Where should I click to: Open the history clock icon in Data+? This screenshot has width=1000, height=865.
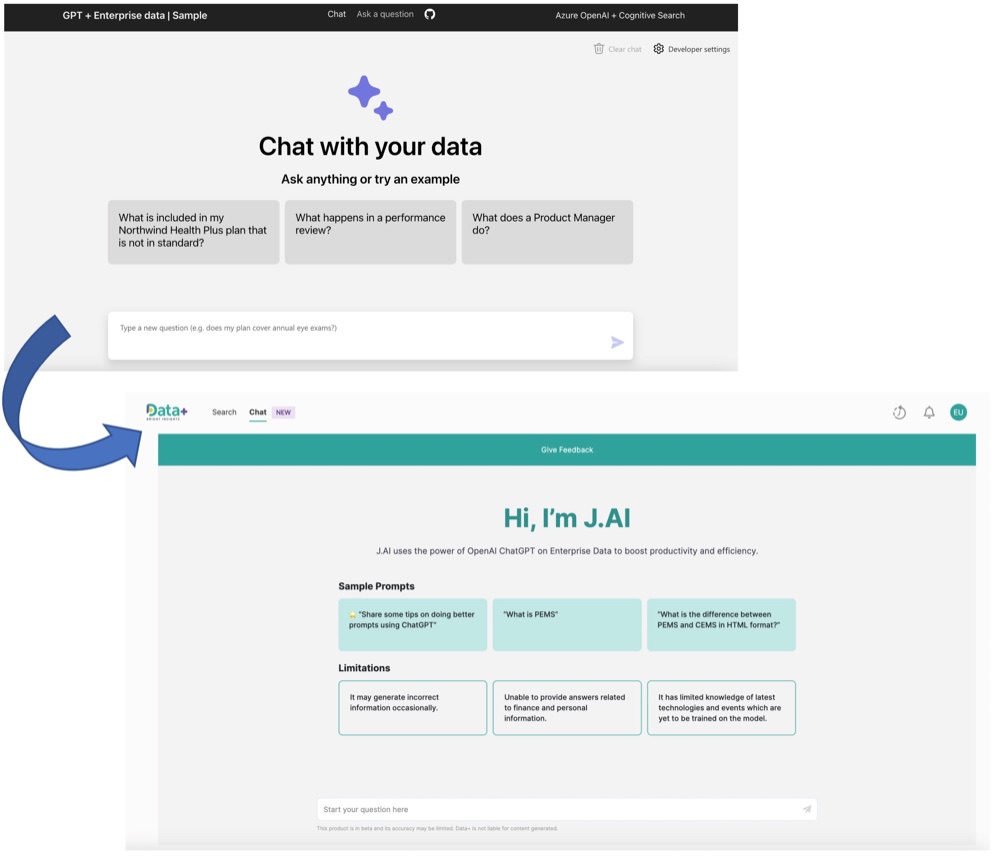(x=899, y=412)
